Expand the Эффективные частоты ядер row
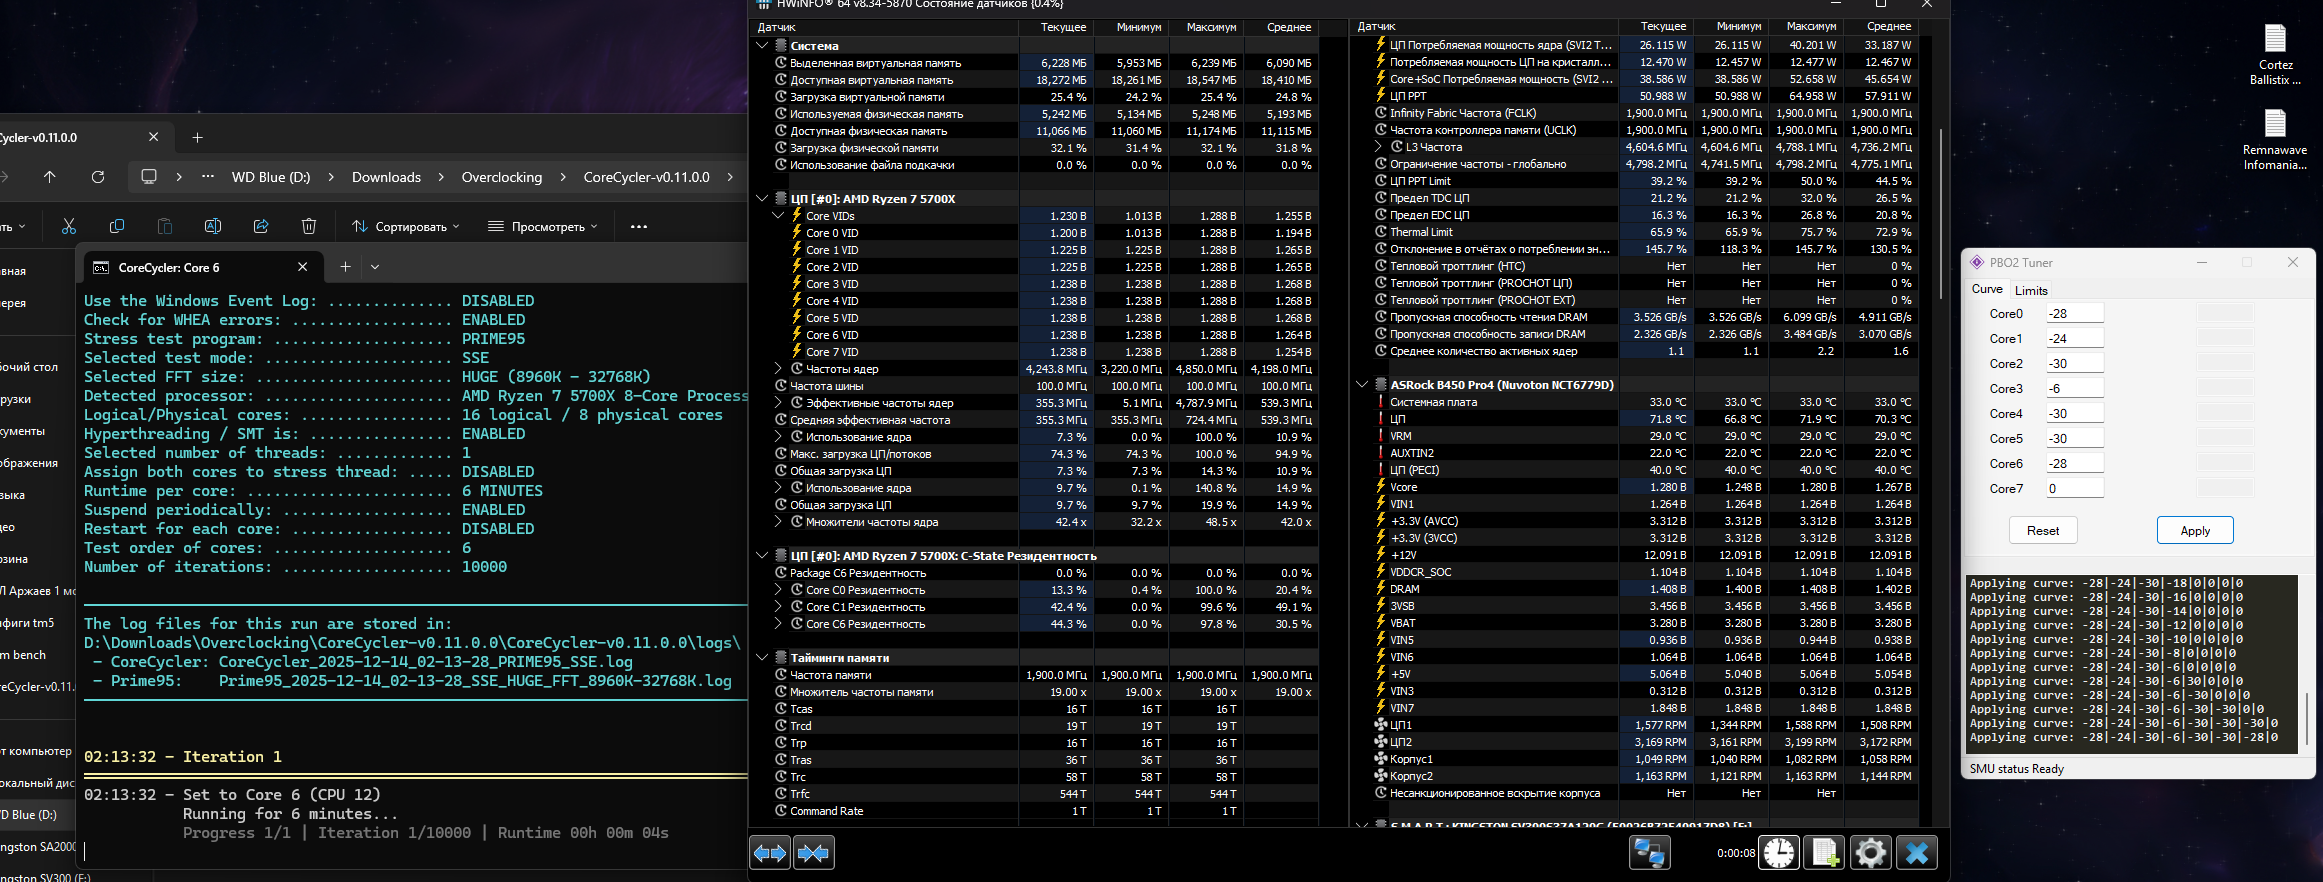This screenshot has width=2323, height=882. [x=778, y=403]
